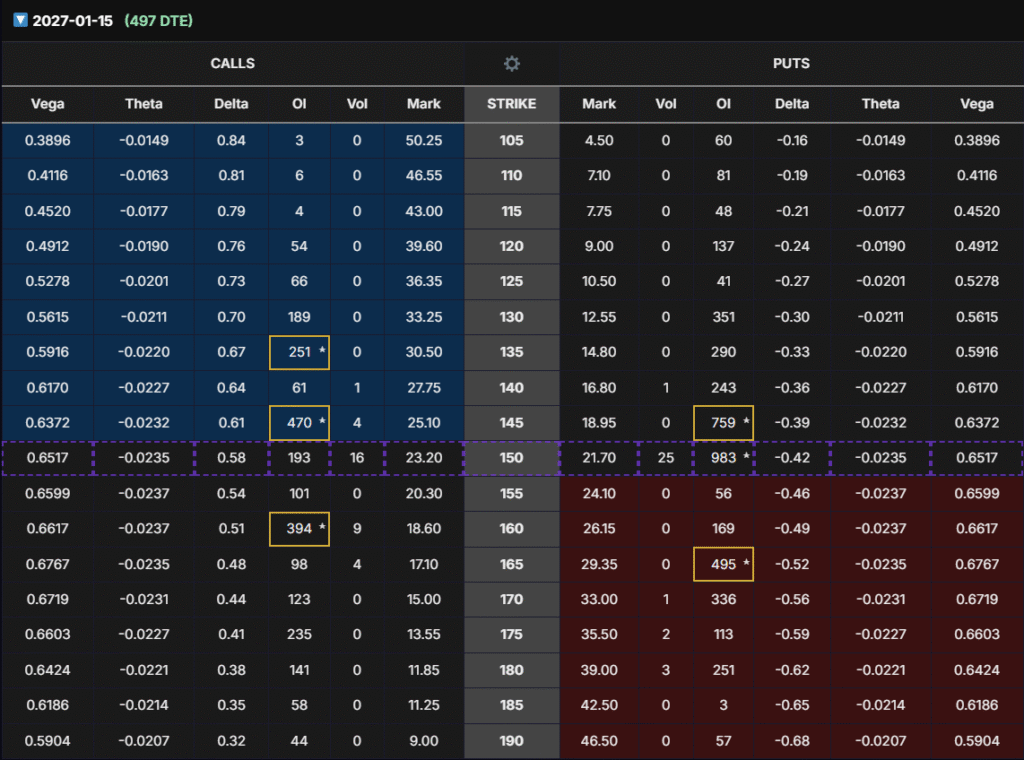Open the option chain settings gear
The image size is (1024, 760).
click(512, 64)
